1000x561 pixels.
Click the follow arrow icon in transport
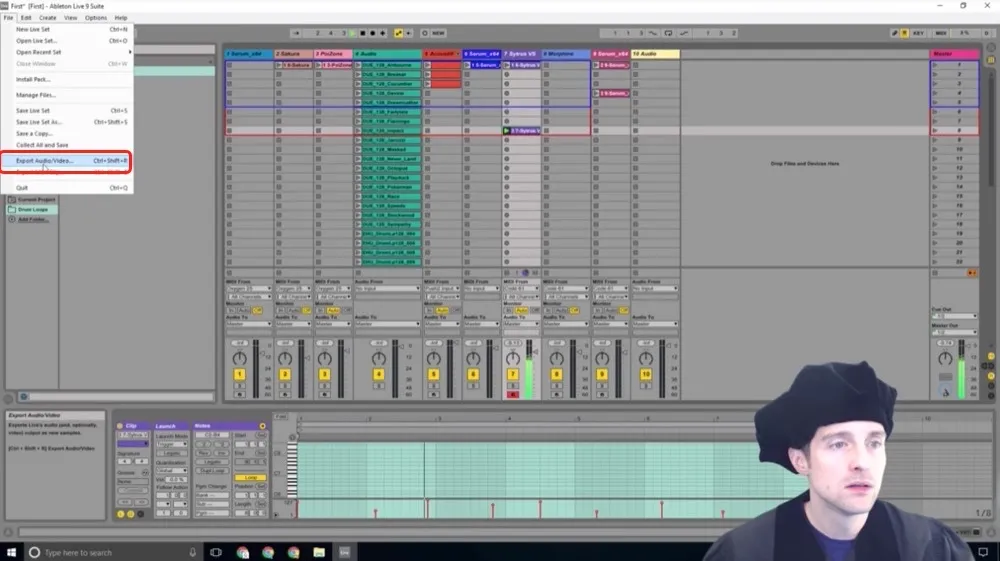click(296, 33)
